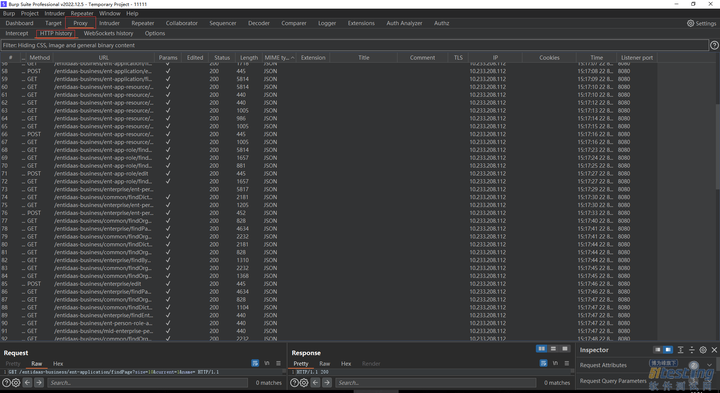Open the Request pane hamburger menu
This screenshot has width=720, height=393.
[278, 363]
